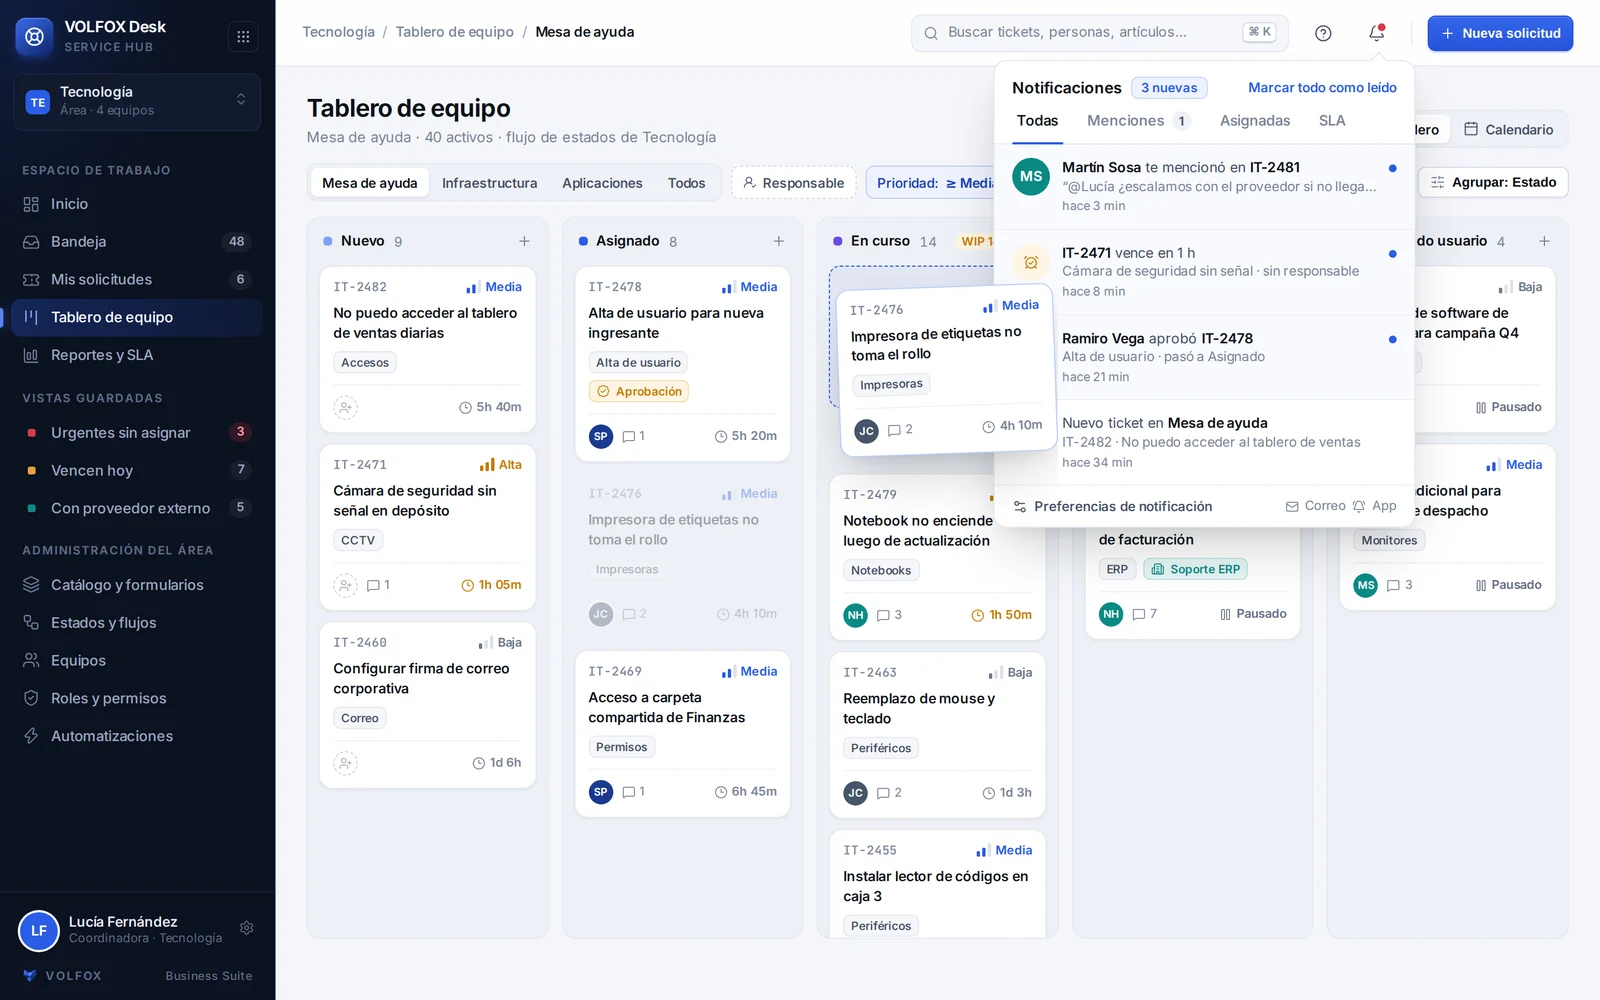Add card to Asignado column with plus icon

[x=779, y=241]
